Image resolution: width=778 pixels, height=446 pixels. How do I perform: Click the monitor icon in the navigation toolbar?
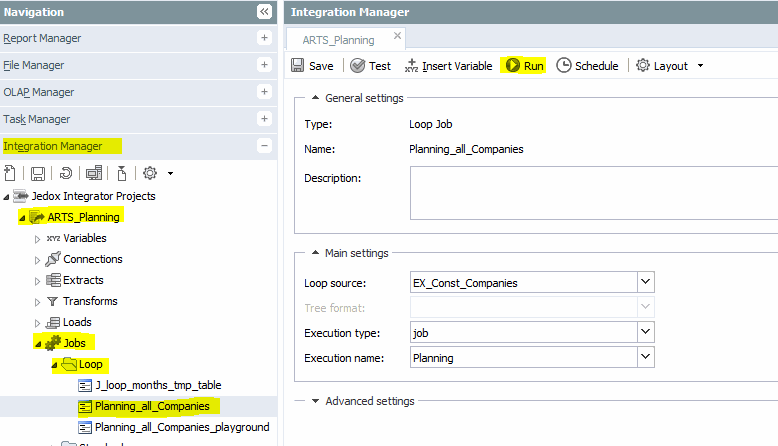(94, 173)
